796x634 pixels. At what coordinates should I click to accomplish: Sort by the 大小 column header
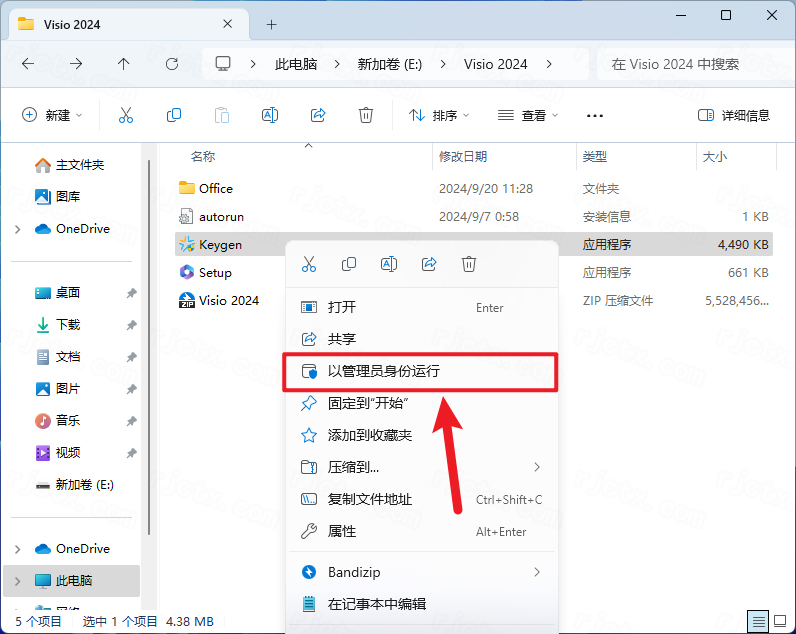tap(737, 156)
